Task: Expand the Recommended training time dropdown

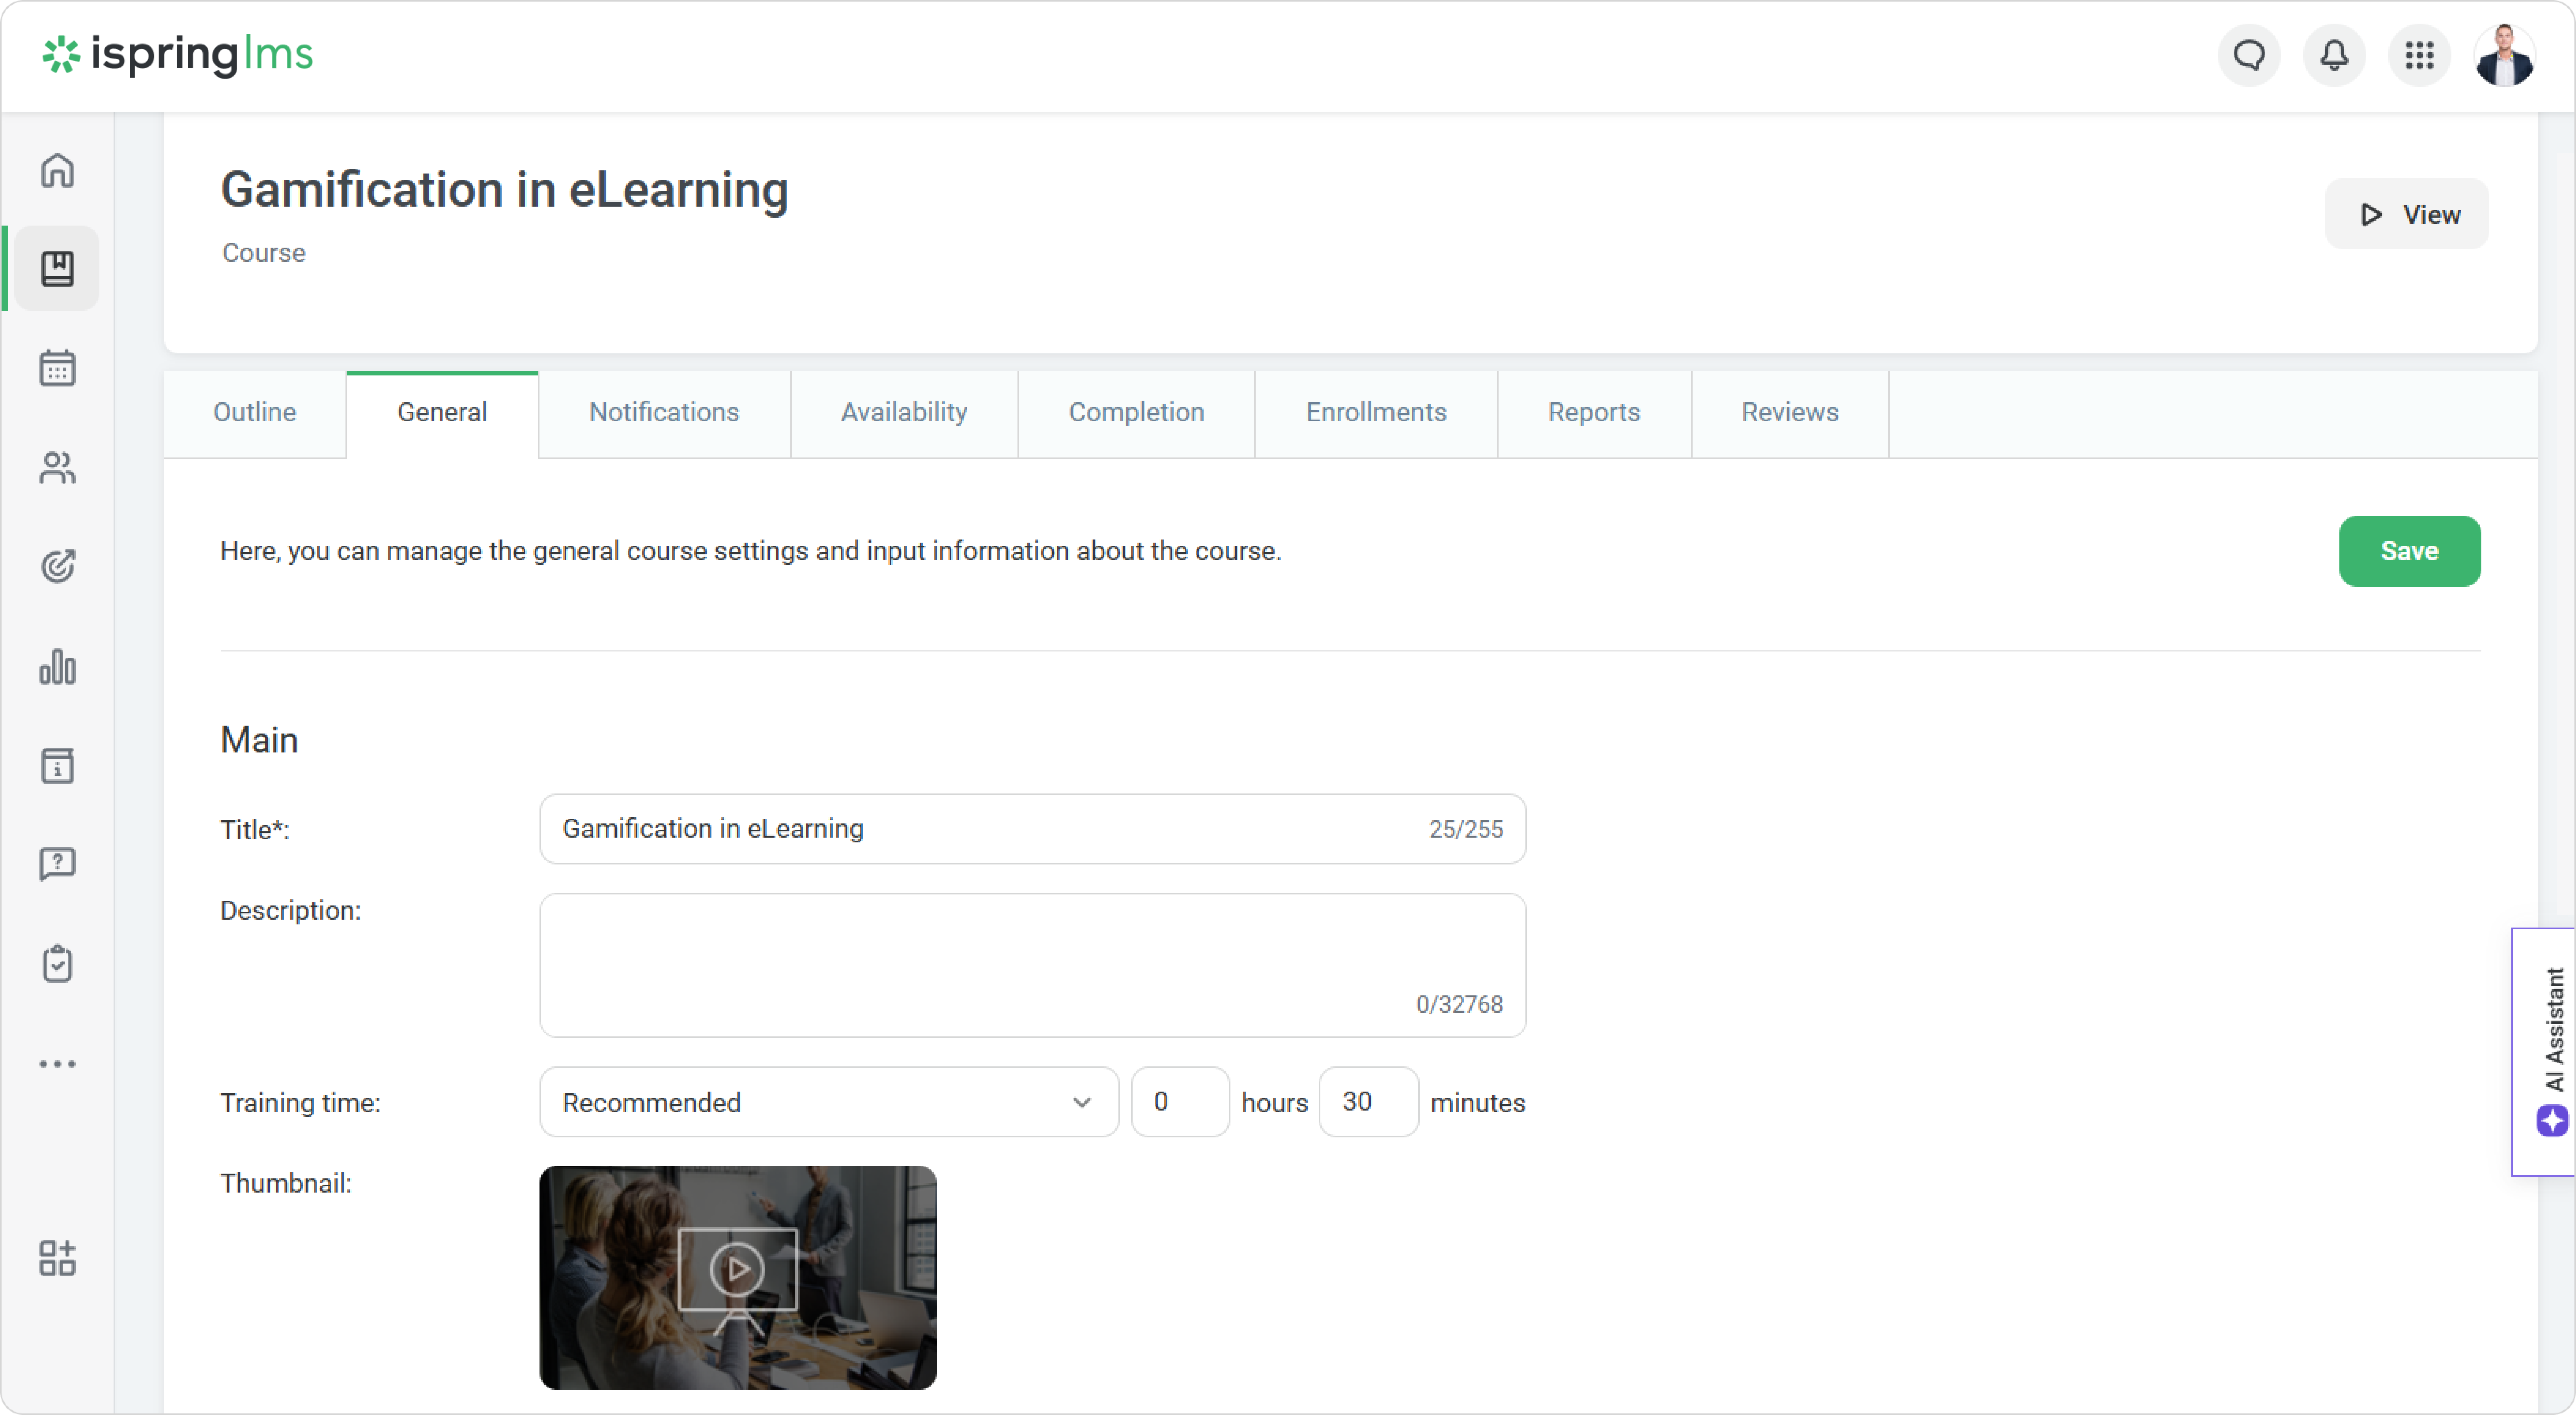Action: [x=828, y=1102]
